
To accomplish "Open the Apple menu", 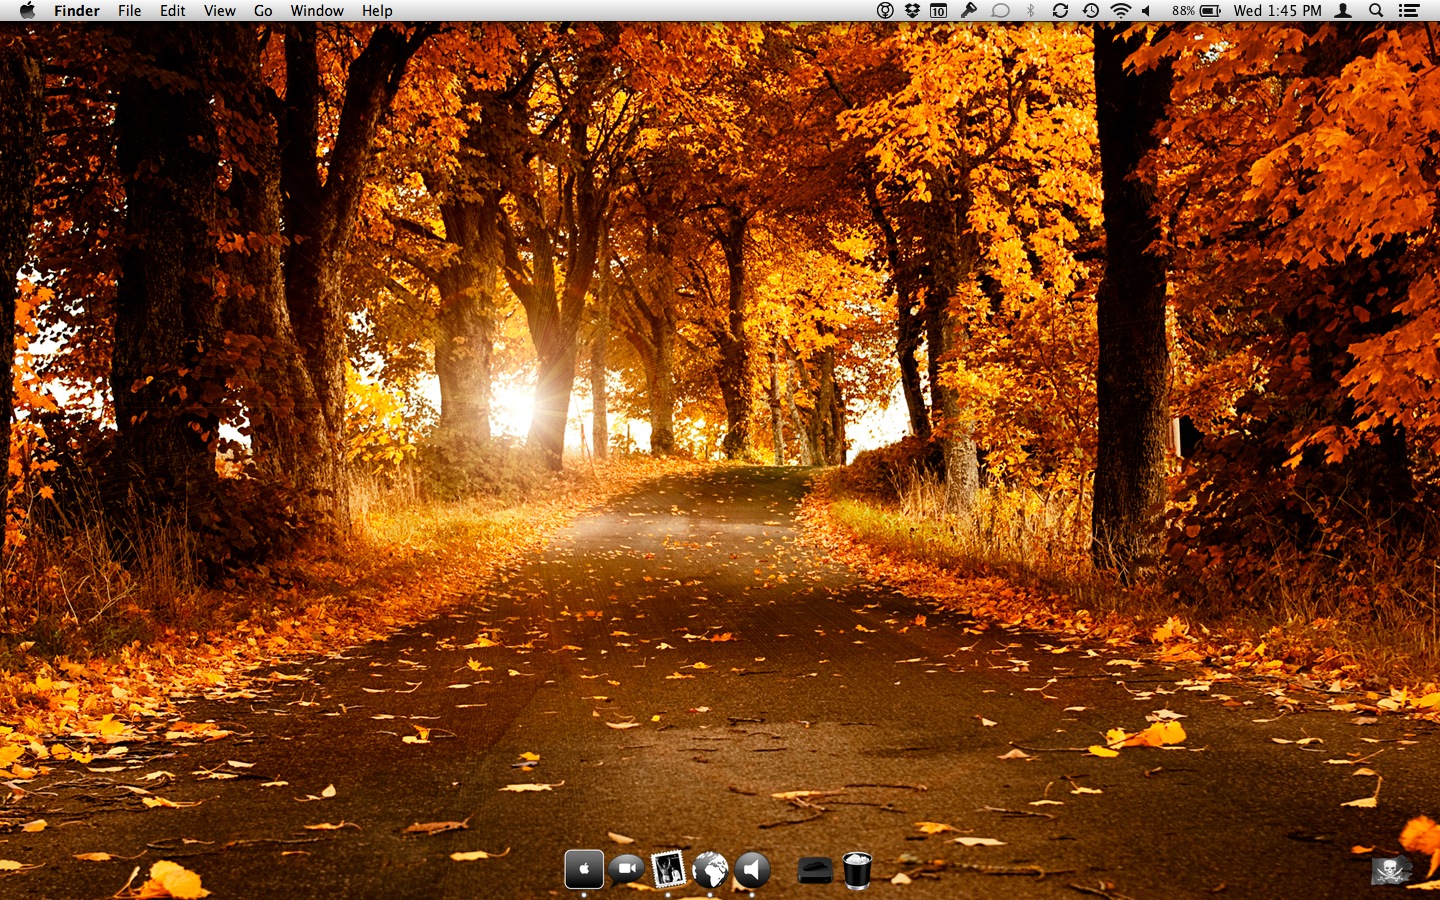I will [27, 11].
